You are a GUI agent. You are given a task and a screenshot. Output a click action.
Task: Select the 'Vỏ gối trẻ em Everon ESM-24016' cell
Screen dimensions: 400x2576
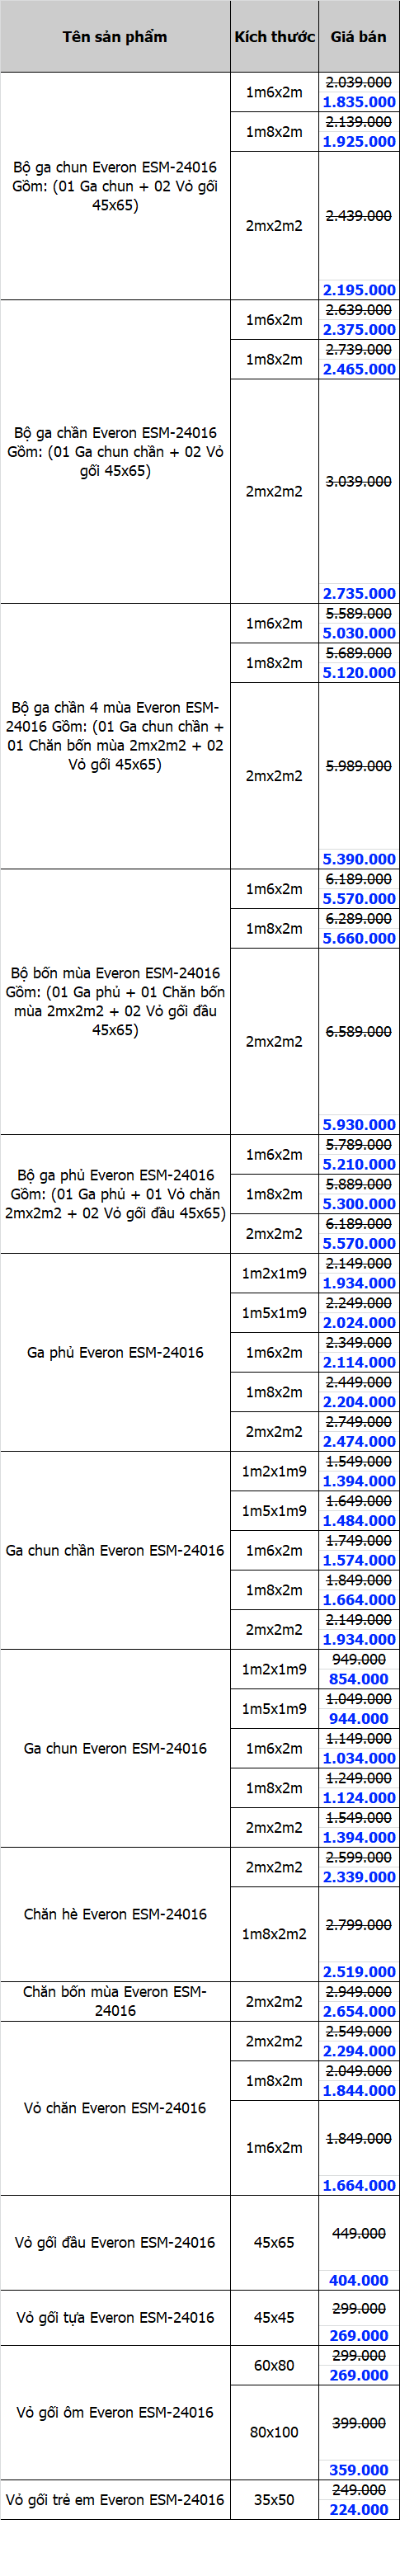point(115,2500)
